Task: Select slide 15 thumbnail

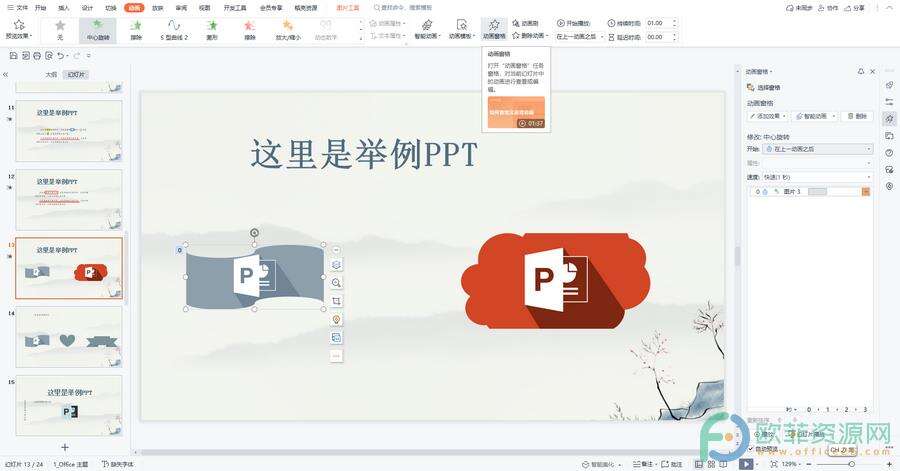Action: (x=69, y=406)
